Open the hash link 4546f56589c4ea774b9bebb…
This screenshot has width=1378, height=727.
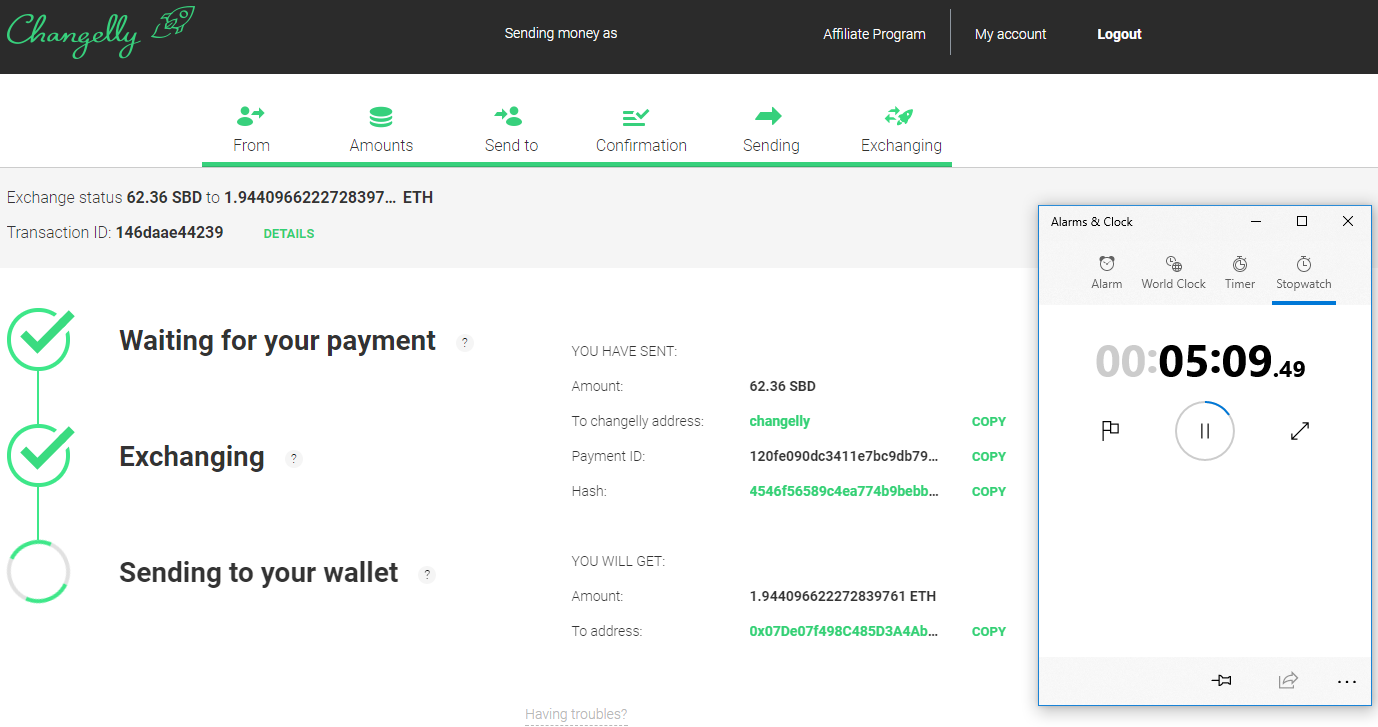[844, 491]
